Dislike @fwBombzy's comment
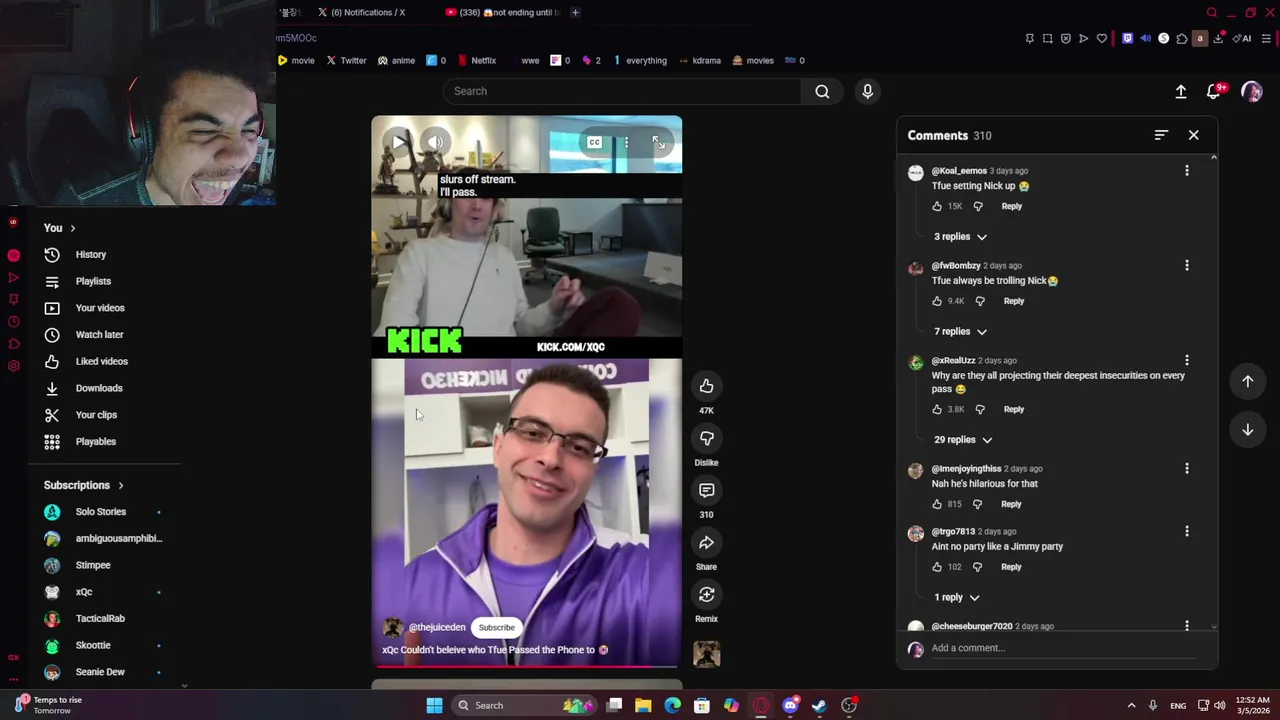This screenshot has height=720, width=1280. (x=980, y=301)
